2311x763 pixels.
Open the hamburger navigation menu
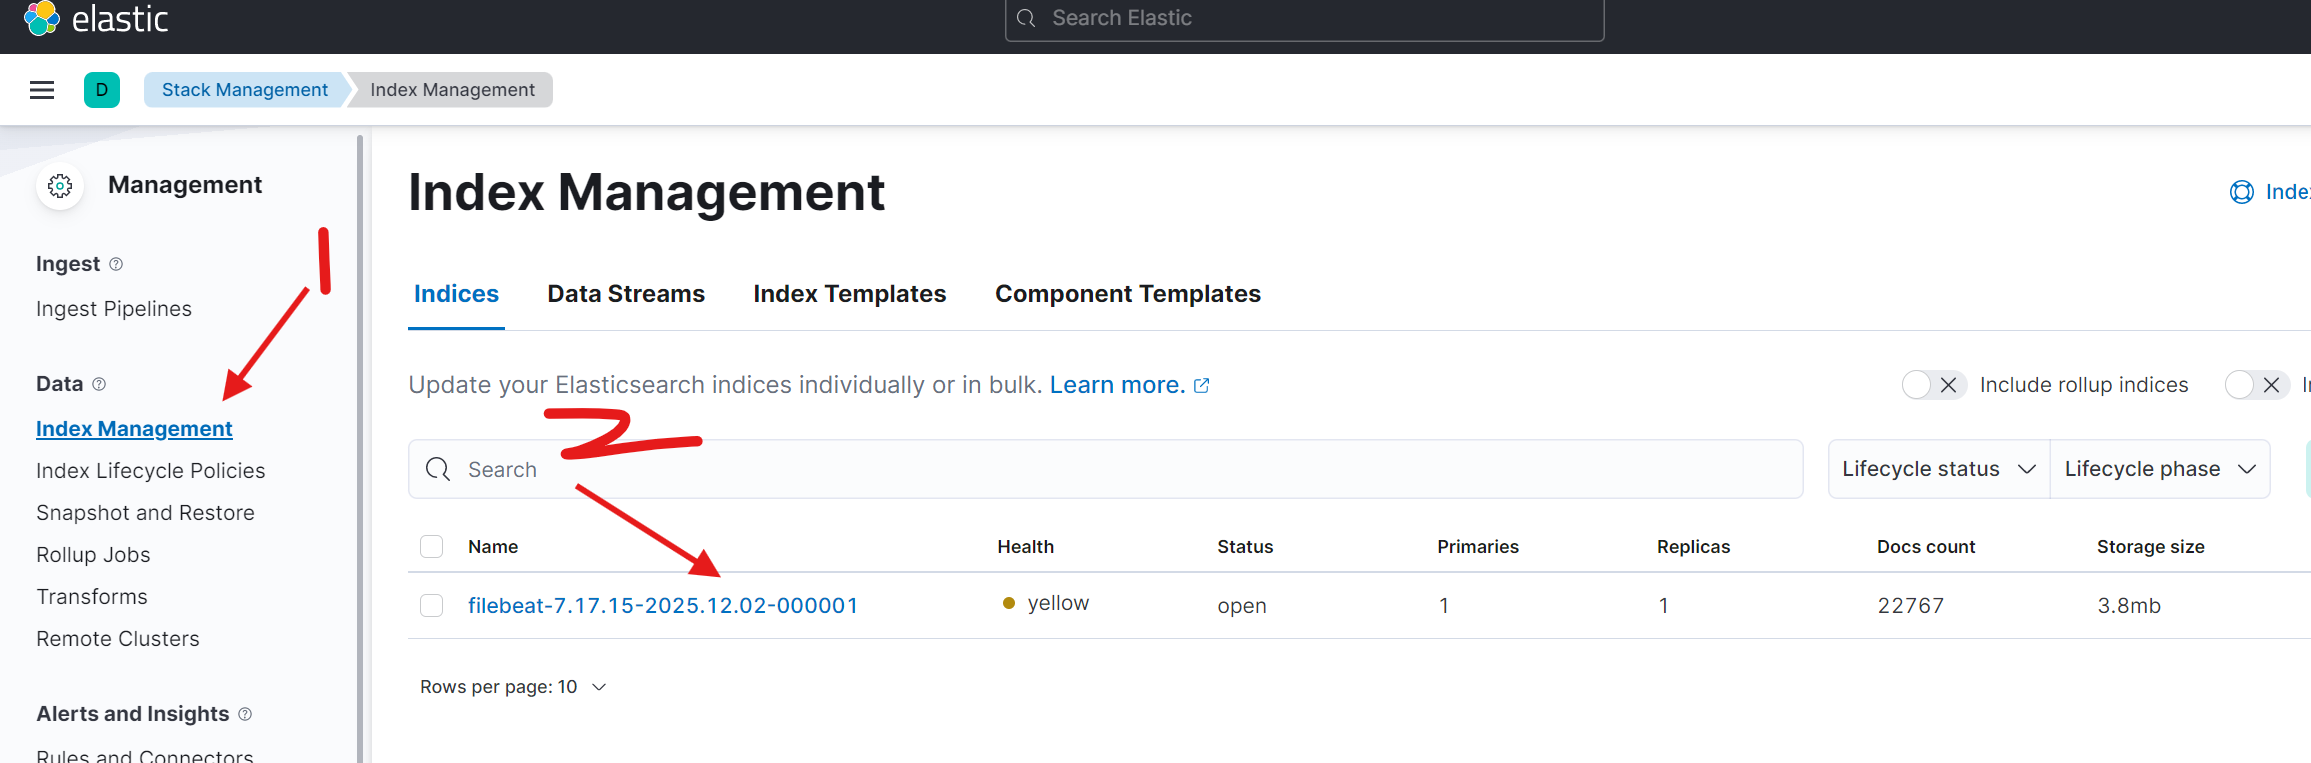[x=42, y=90]
